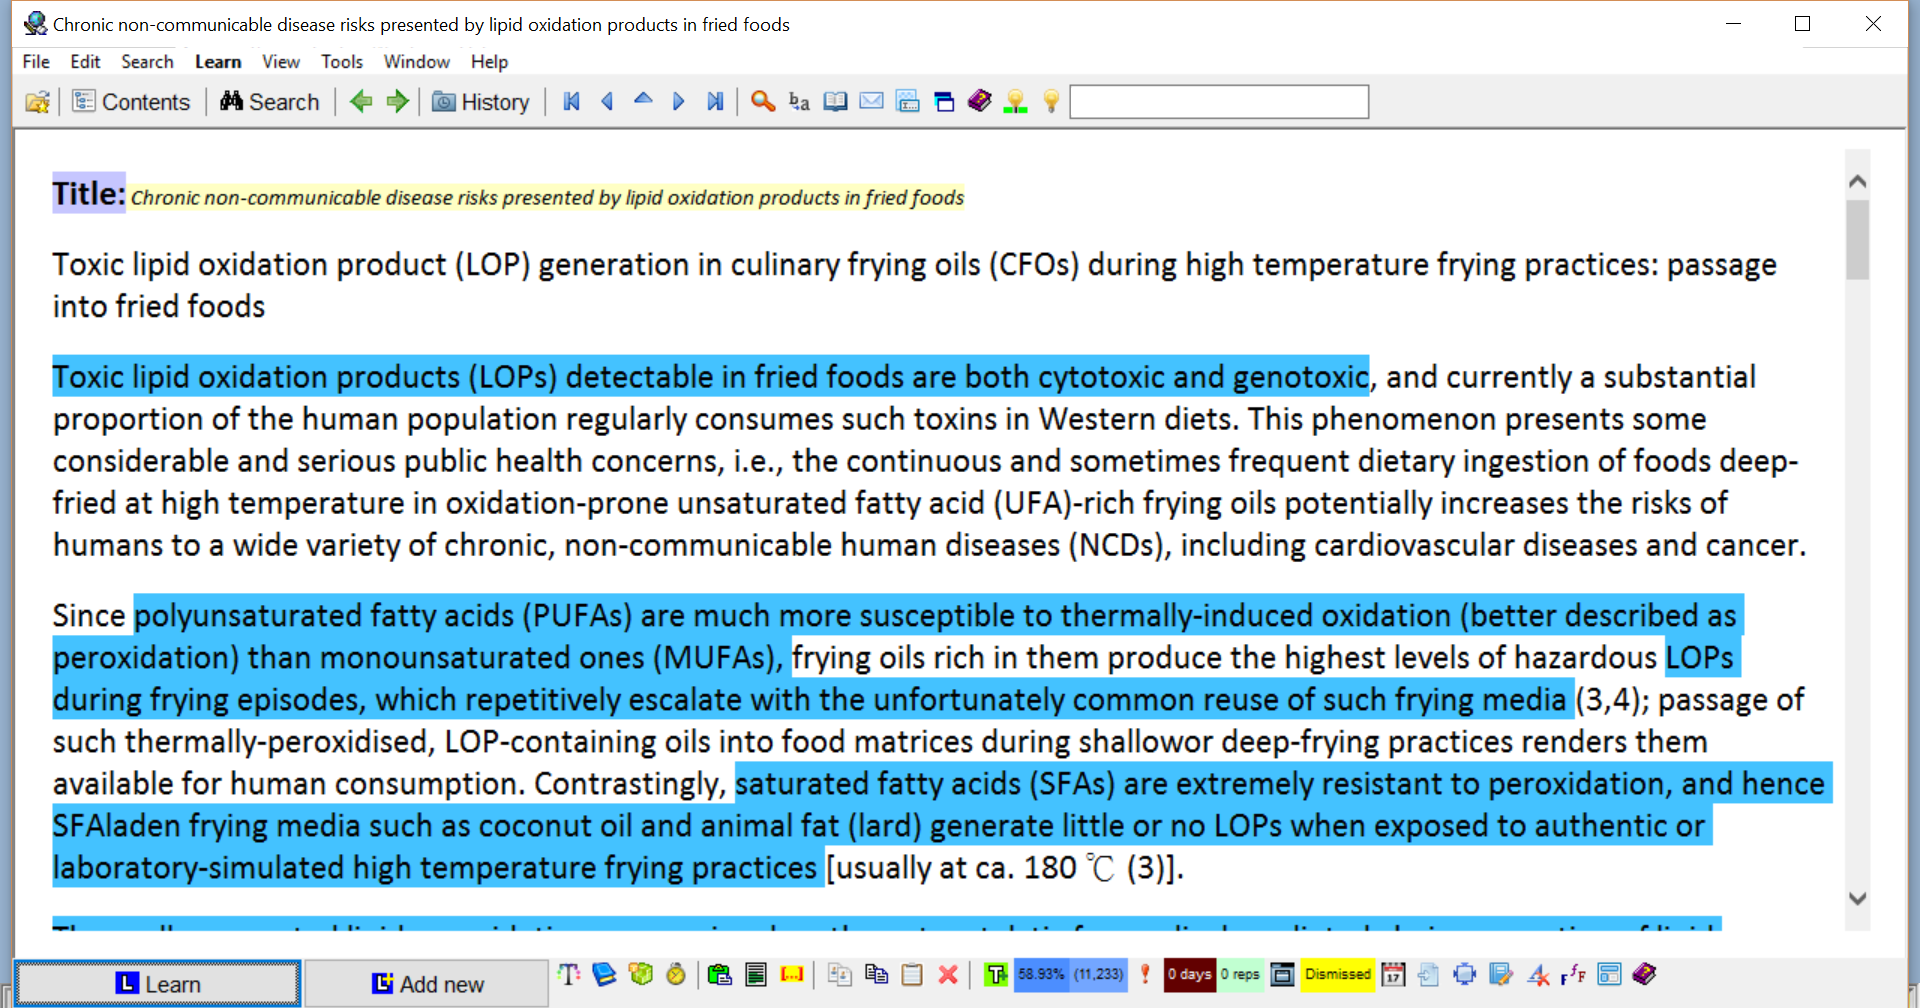This screenshot has height=1008, width=1920.
Task: Open the History list
Action: tap(481, 102)
